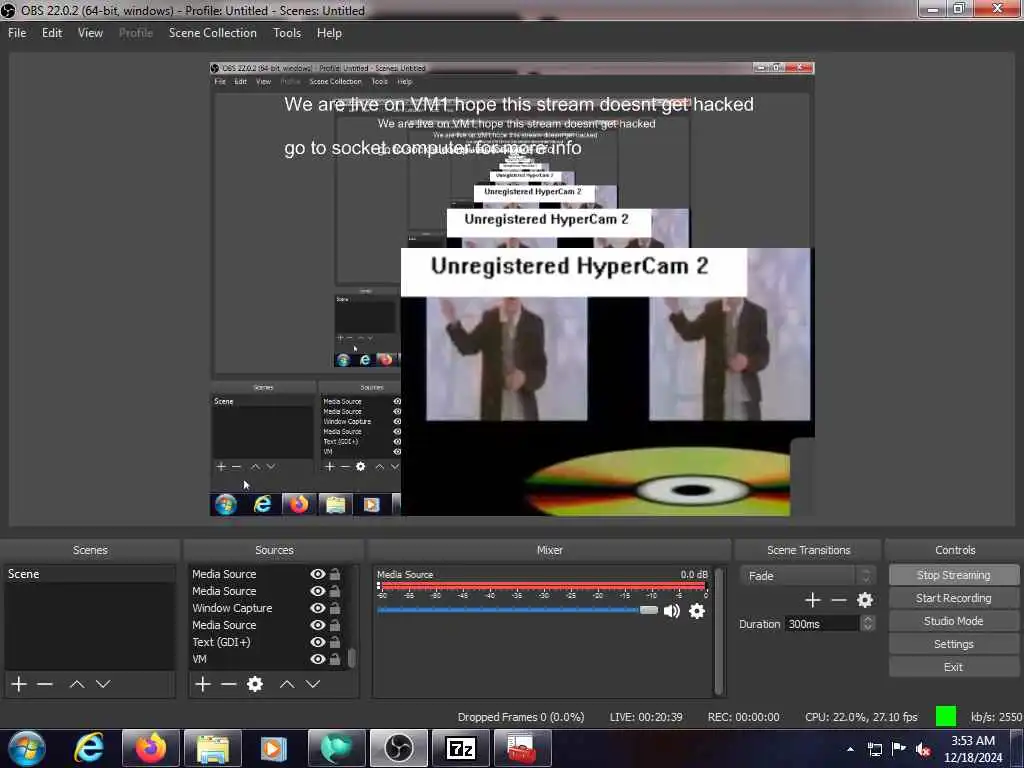Viewport: 1024px width, 768px height.
Task: Add a new source with plus icon
Action: click(203, 684)
